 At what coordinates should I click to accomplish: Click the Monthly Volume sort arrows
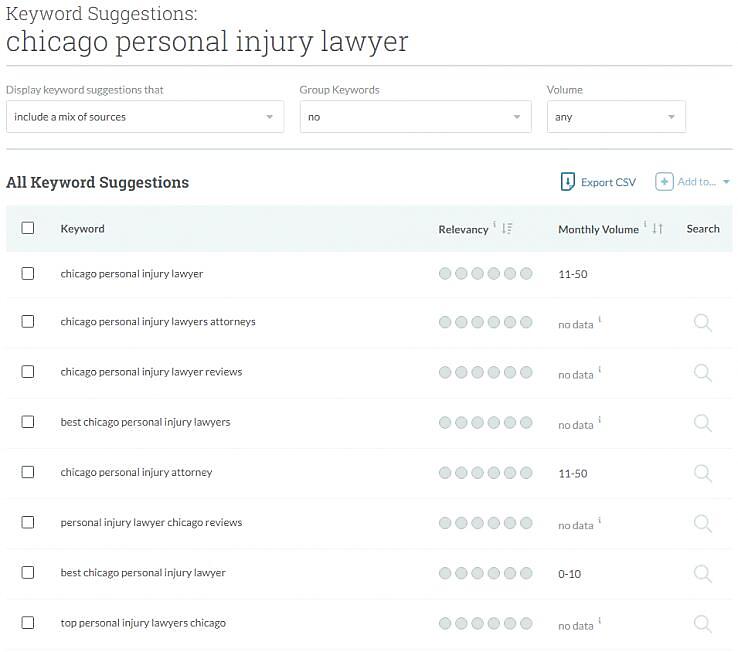point(657,229)
